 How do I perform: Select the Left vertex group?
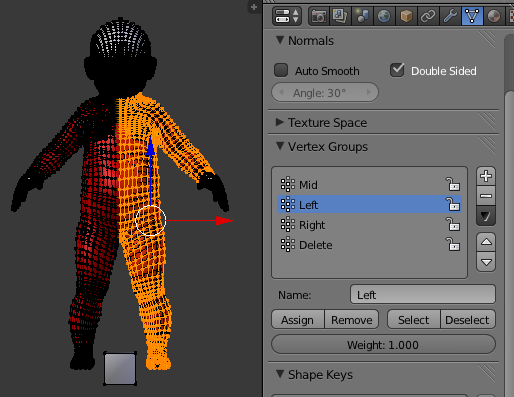tap(369, 204)
